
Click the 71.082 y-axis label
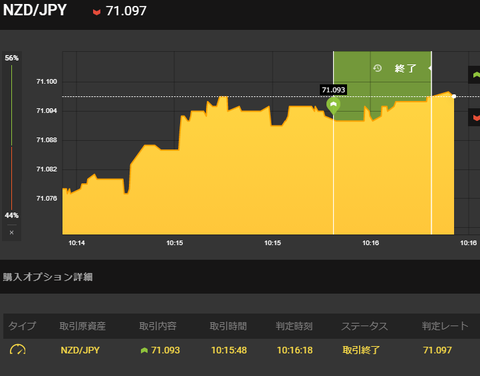(47, 169)
